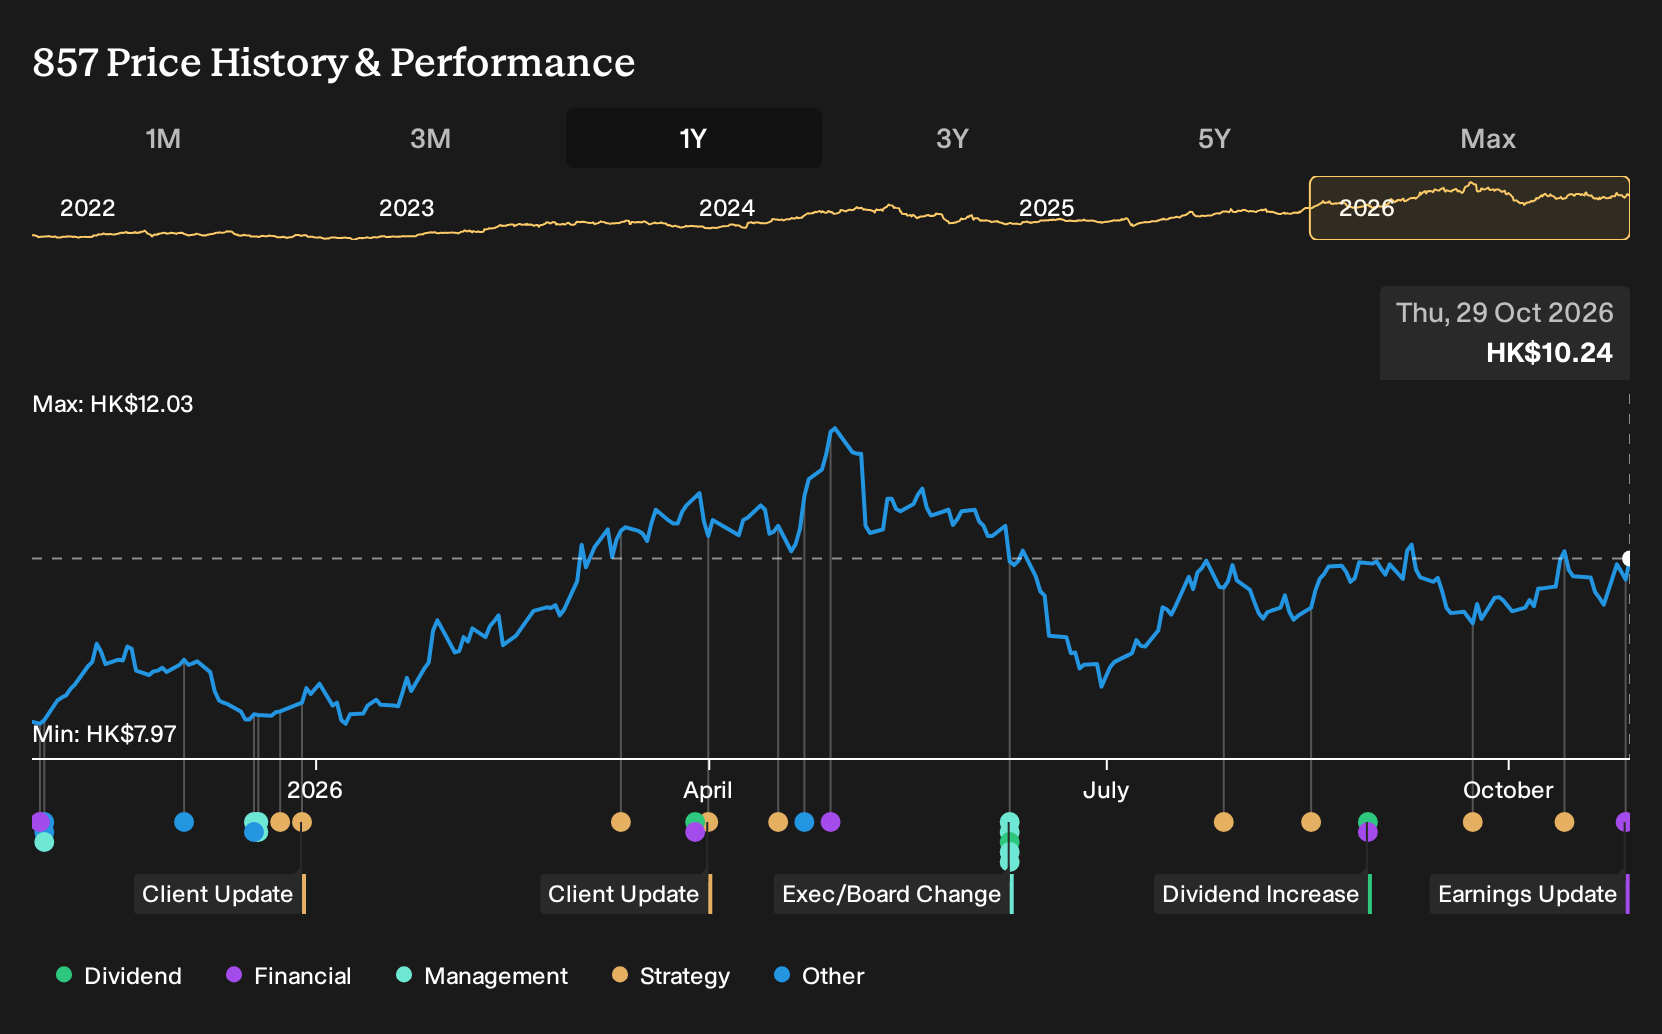Image resolution: width=1662 pixels, height=1034 pixels.
Task: Open the Earnings Update event label
Action: coord(1529,894)
